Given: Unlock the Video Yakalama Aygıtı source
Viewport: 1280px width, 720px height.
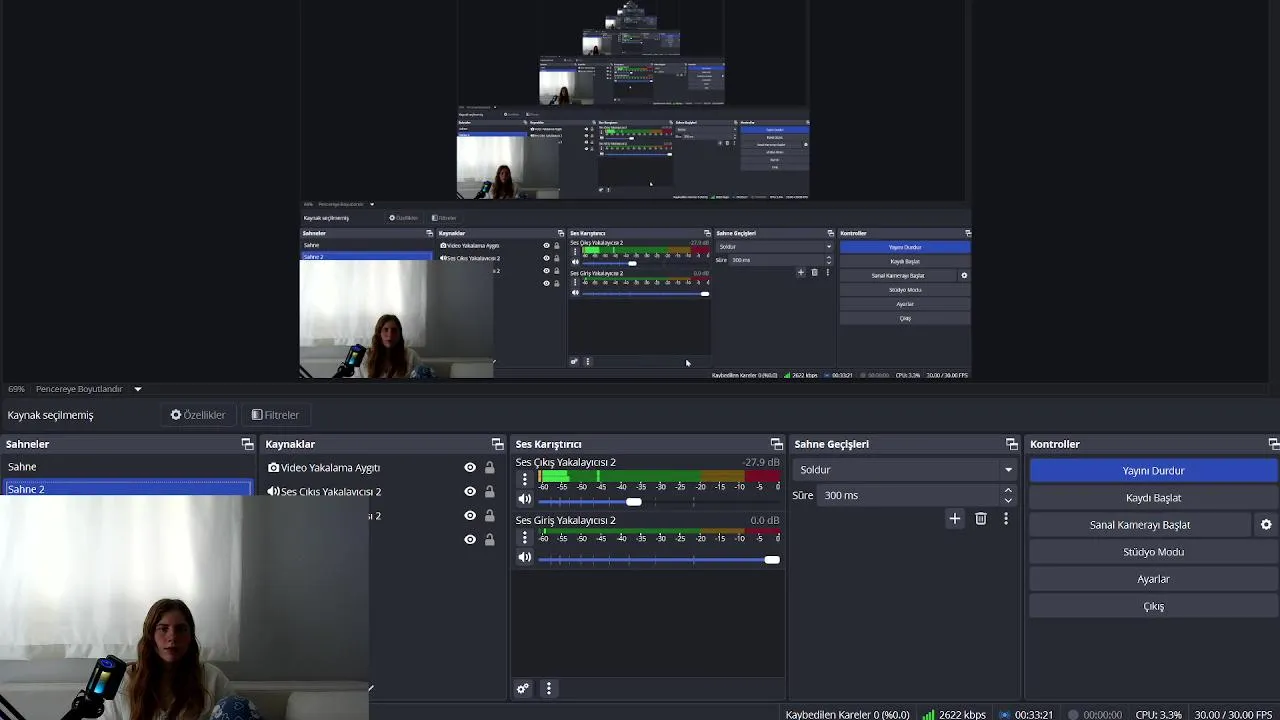Looking at the screenshot, I should click(x=489, y=467).
